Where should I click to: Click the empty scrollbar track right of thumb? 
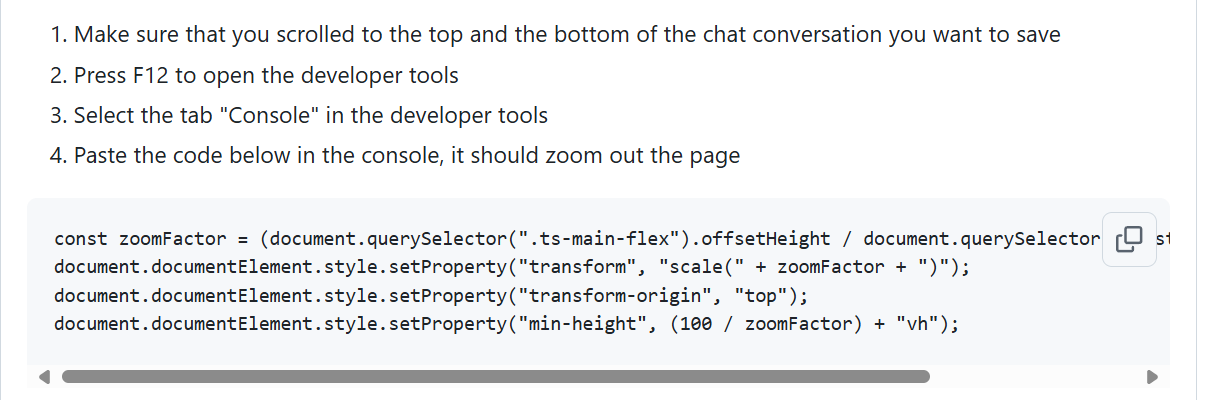[1035, 377]
